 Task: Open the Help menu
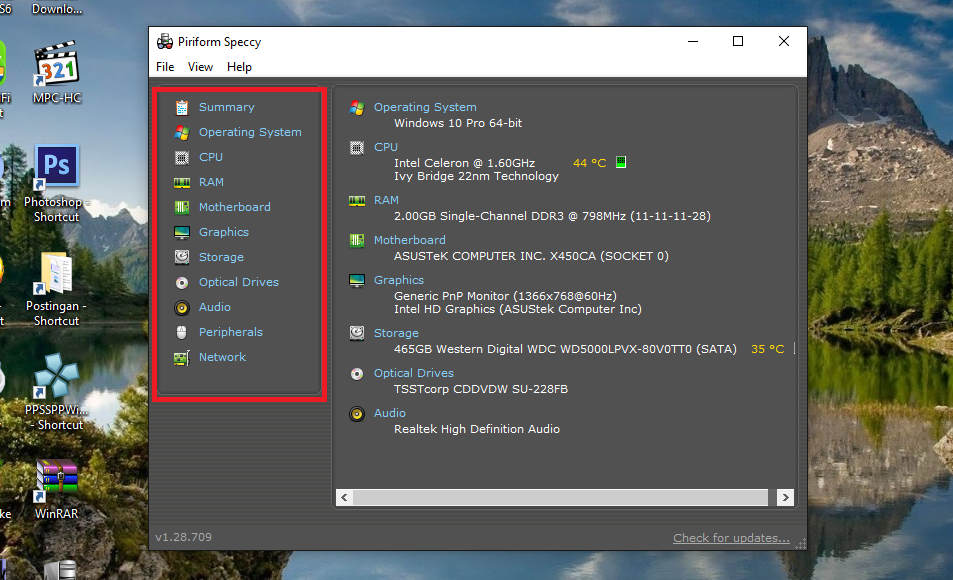coord(239,67)
